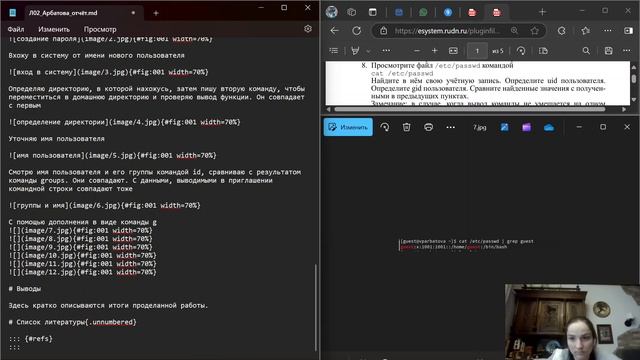Open Photos viewer more options ellipsis
640x360 pixels.
coord(451,127)
